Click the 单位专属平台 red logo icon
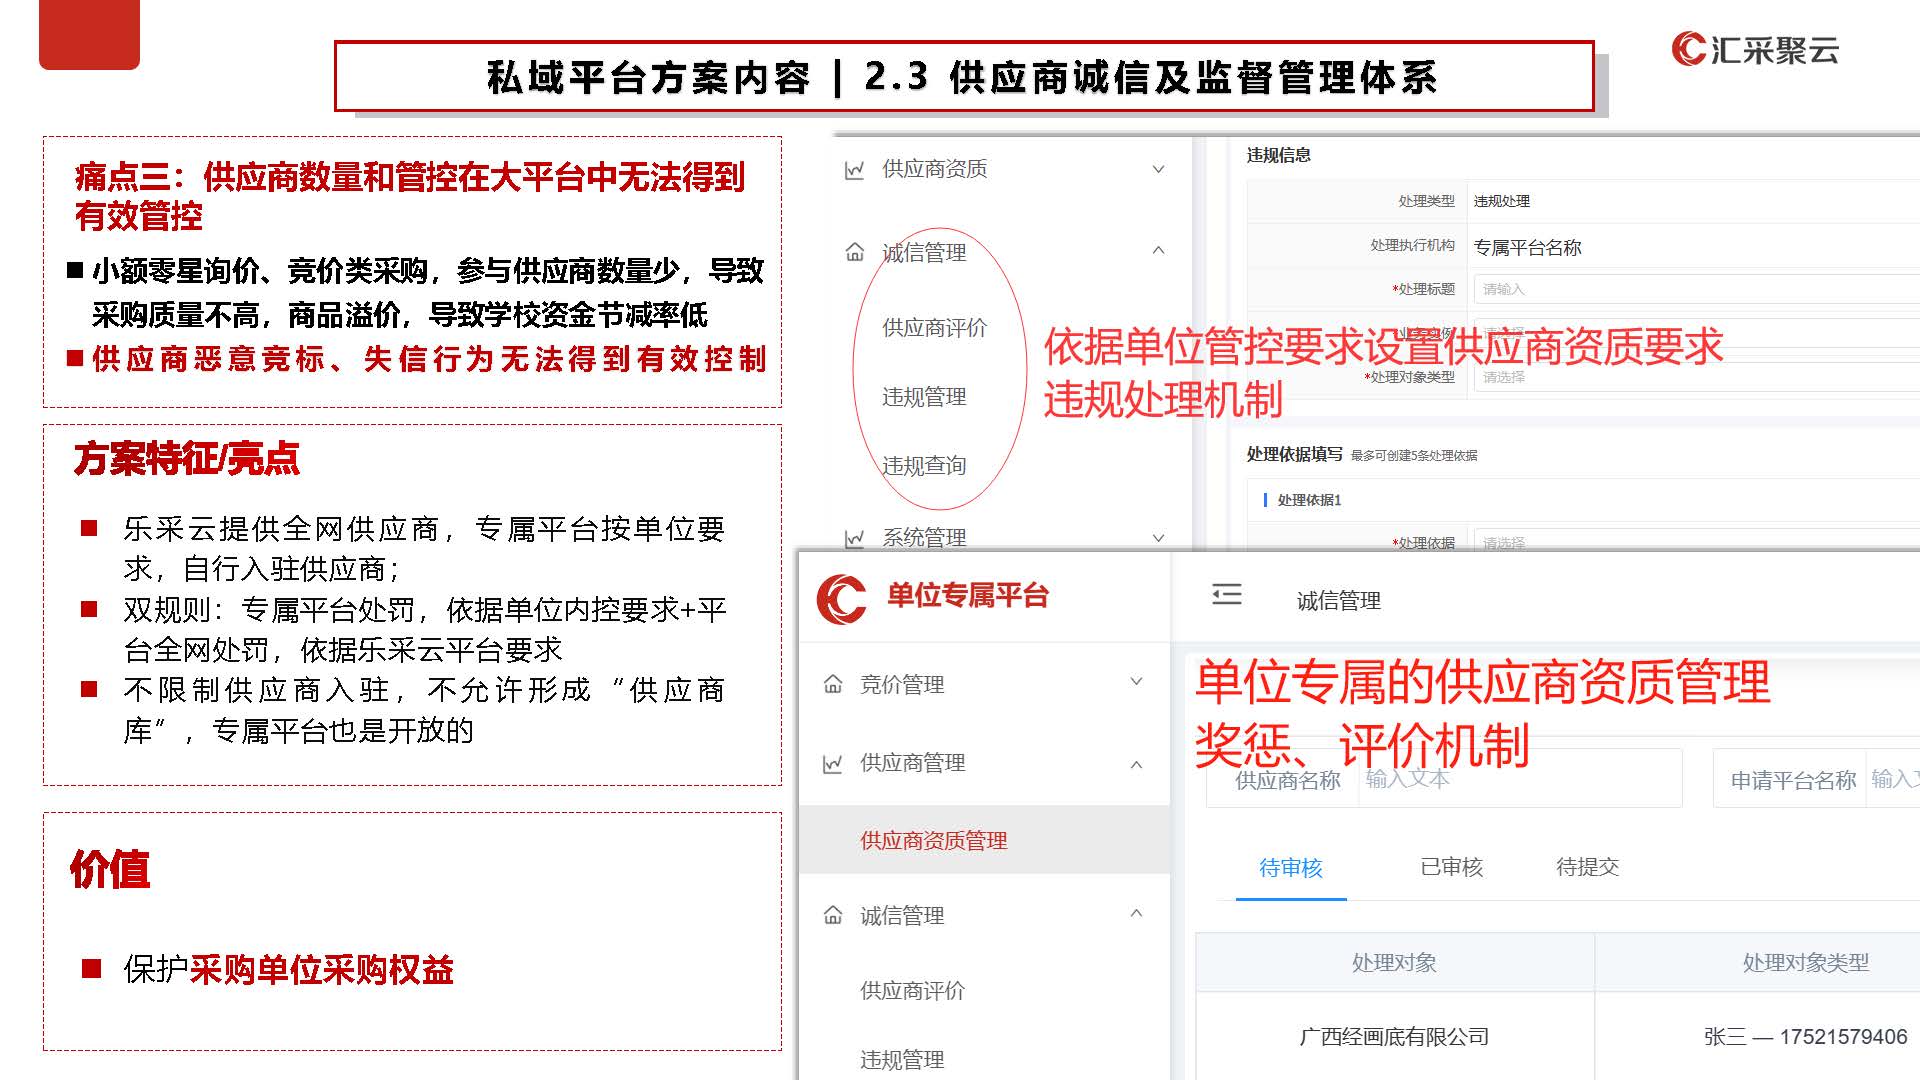 click(841, 598)
